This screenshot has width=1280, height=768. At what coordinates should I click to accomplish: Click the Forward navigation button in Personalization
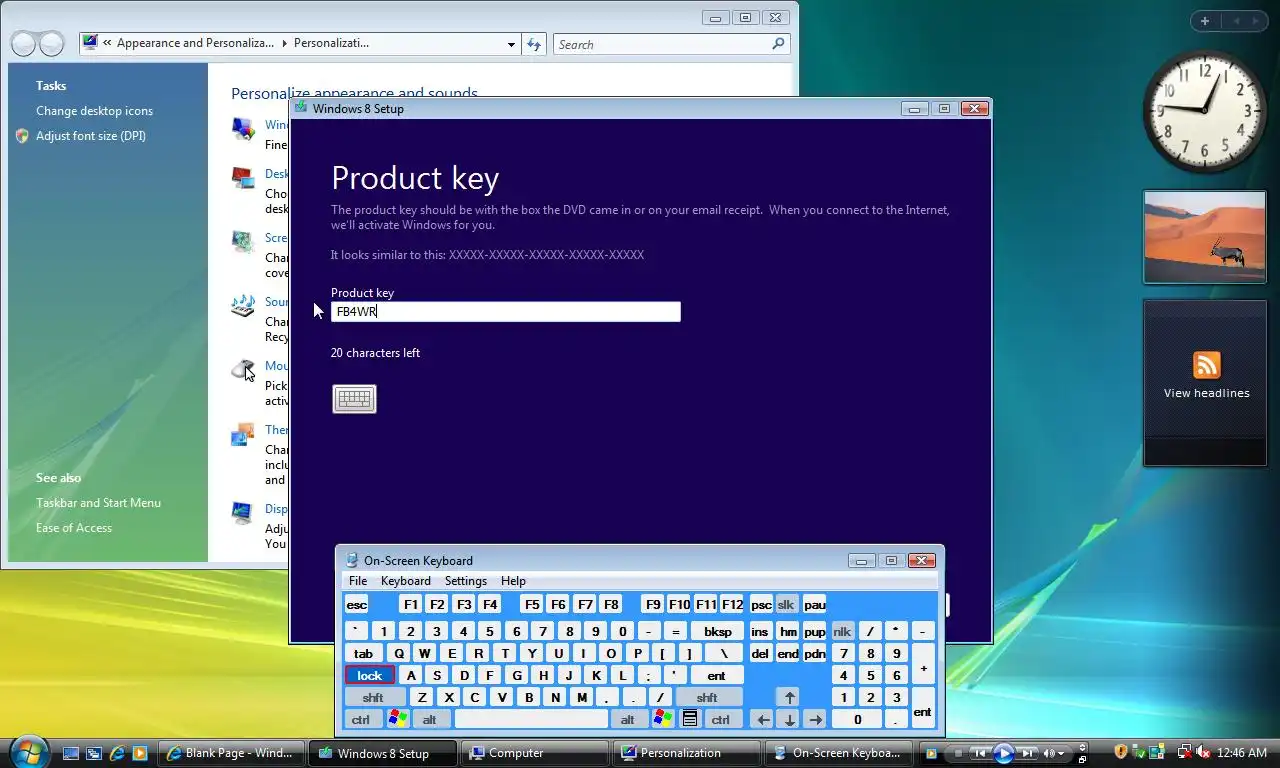(x=51, y=44)
